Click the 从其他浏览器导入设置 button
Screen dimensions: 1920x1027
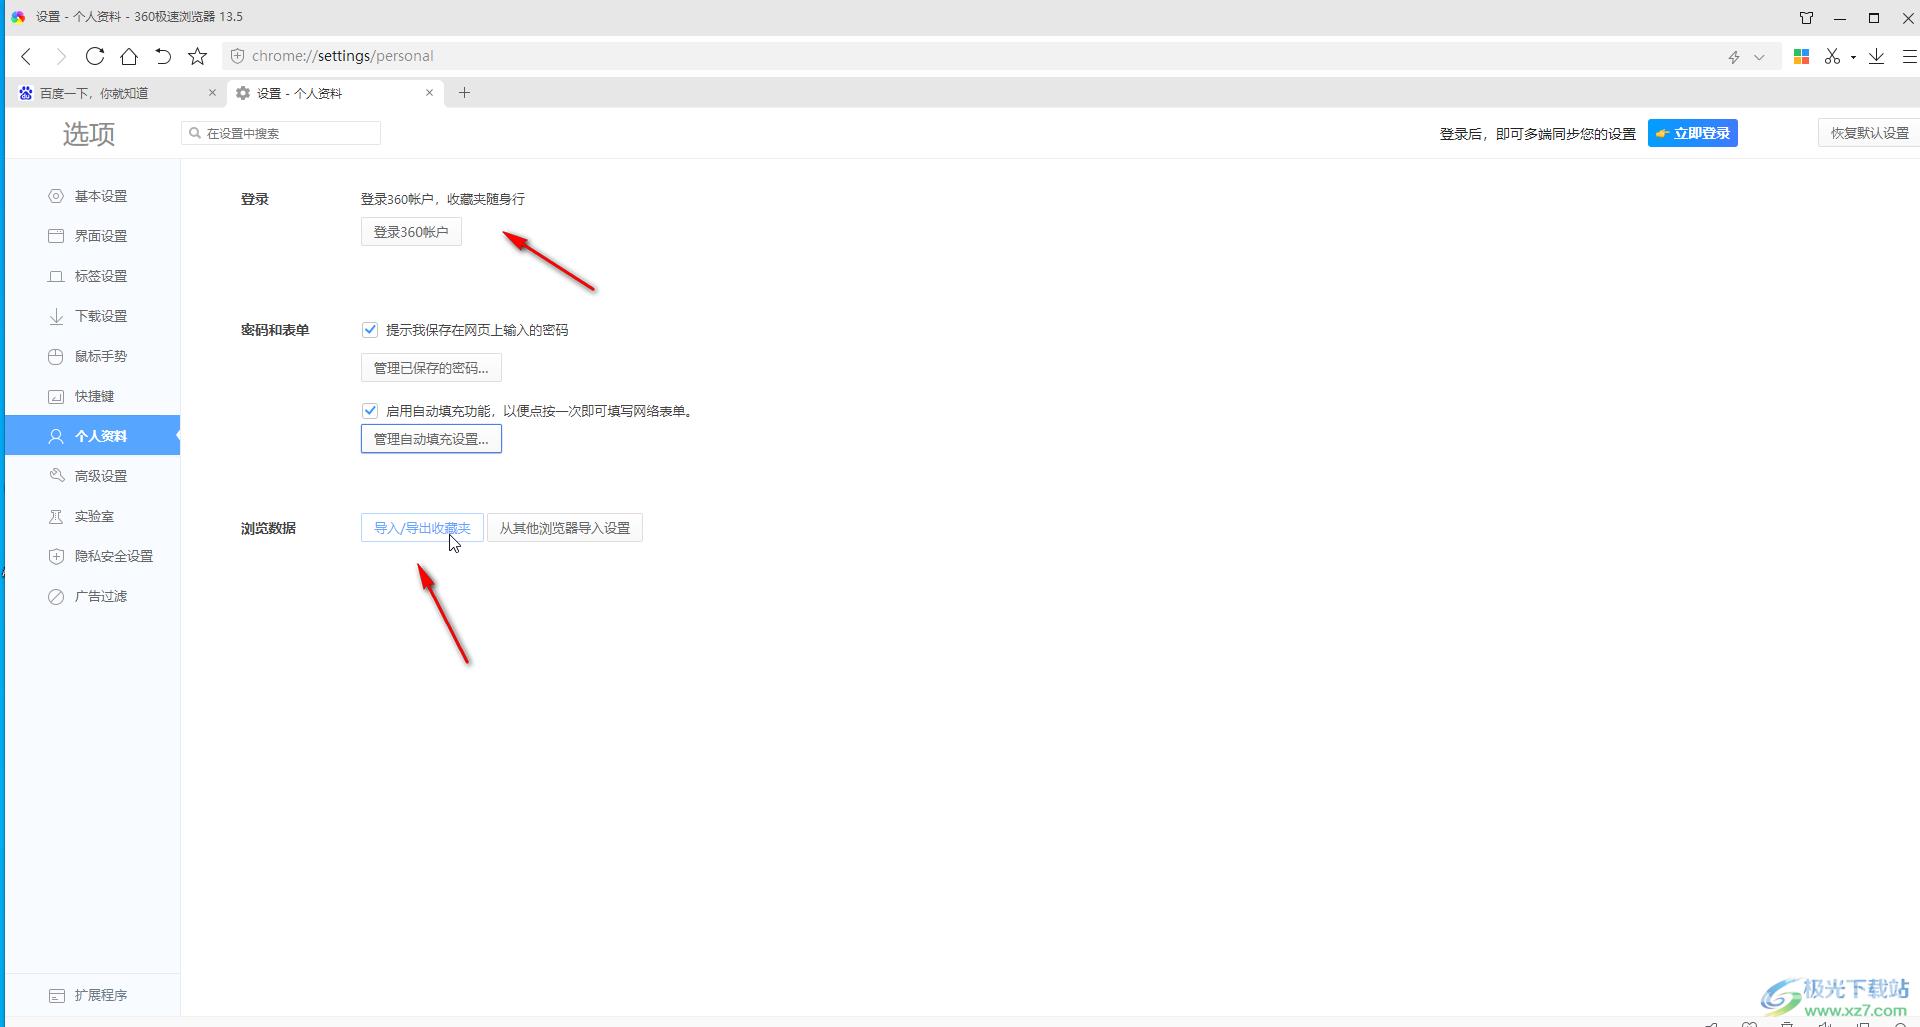pos(564,528)
